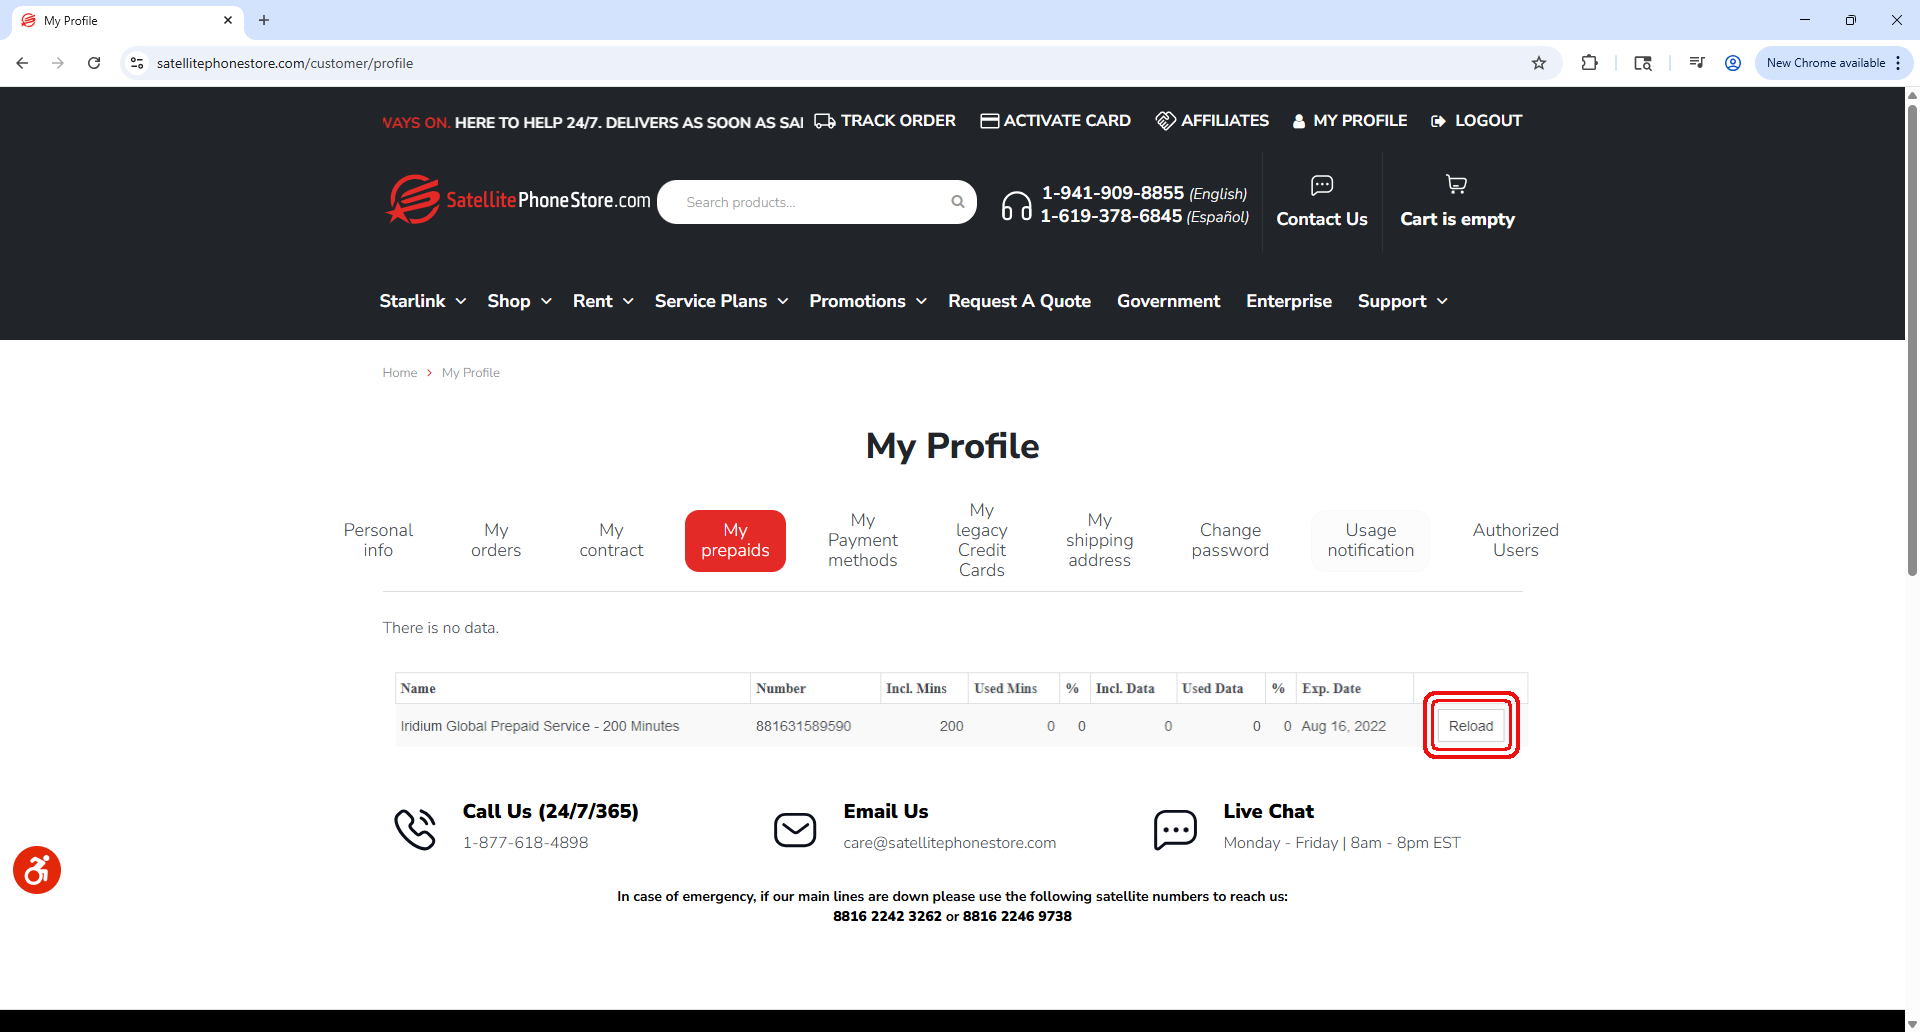1920x1032 pixels.
Task: Open the Extensions puzzle icon
Action: [x=1589, y=63]
